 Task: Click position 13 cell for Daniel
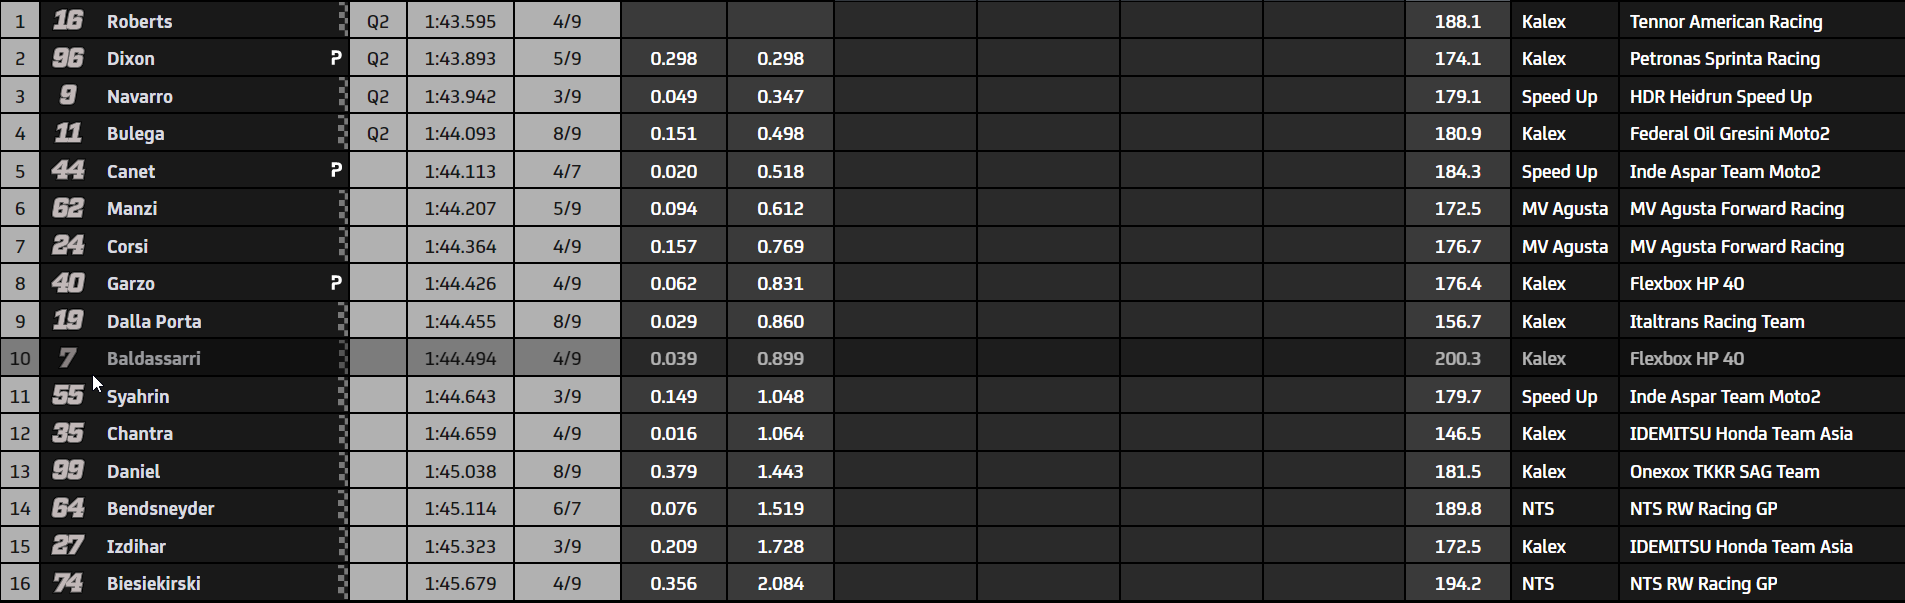(20, 471)
